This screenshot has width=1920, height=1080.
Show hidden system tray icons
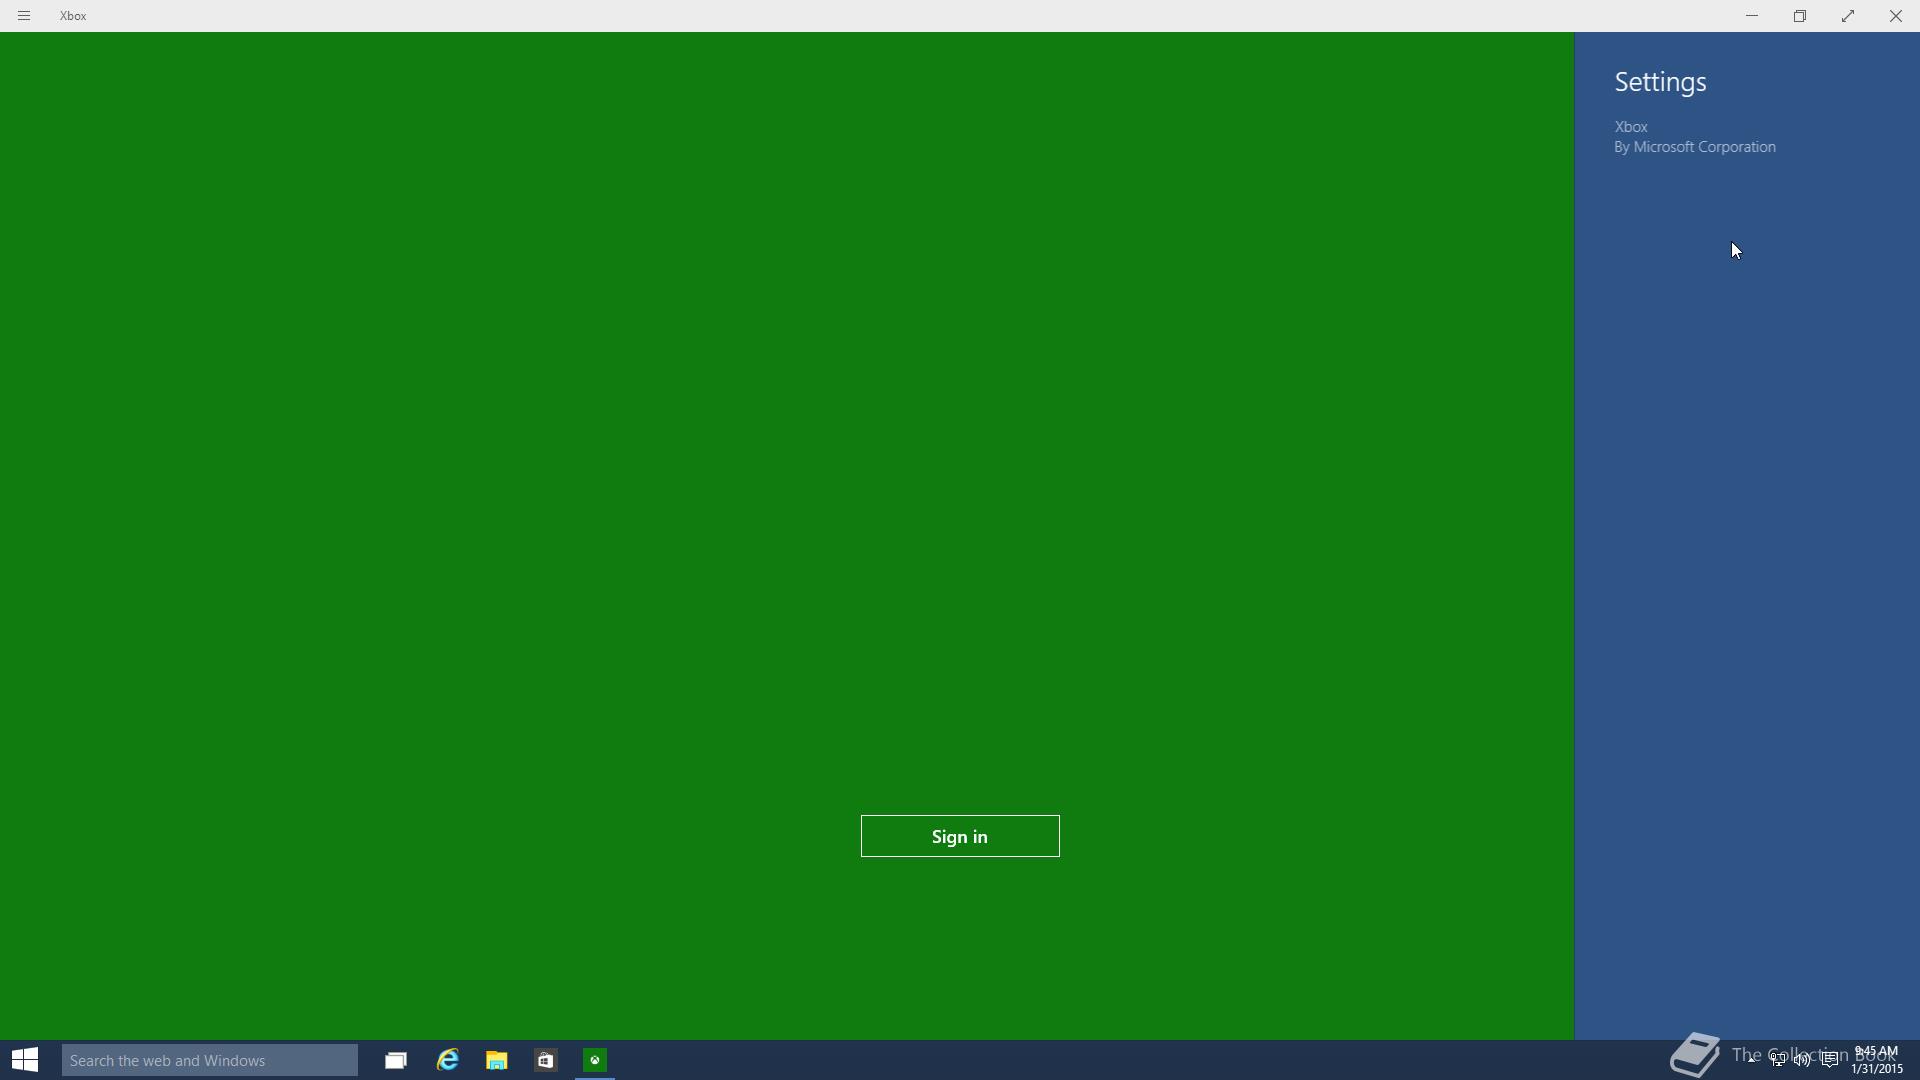[1752, 1060]
